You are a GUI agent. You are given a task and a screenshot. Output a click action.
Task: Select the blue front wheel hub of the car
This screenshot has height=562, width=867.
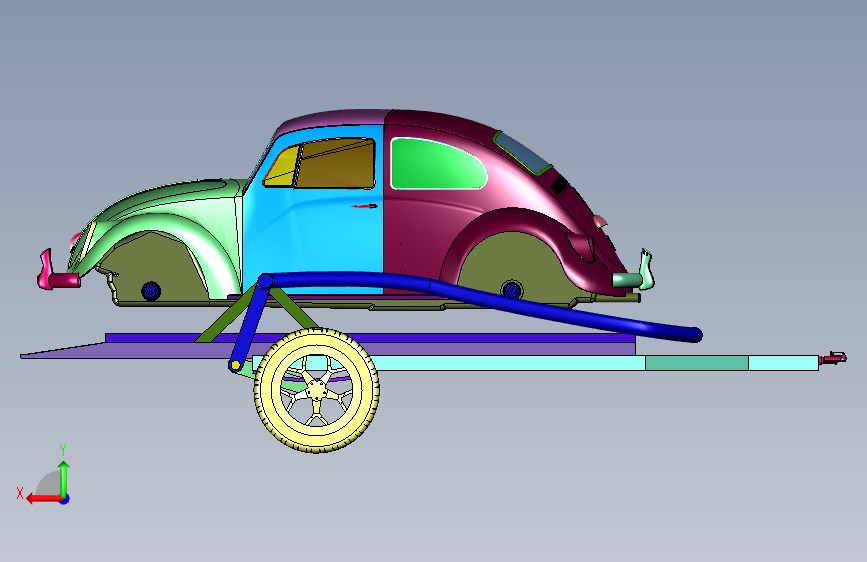click(x=151, y=290)
